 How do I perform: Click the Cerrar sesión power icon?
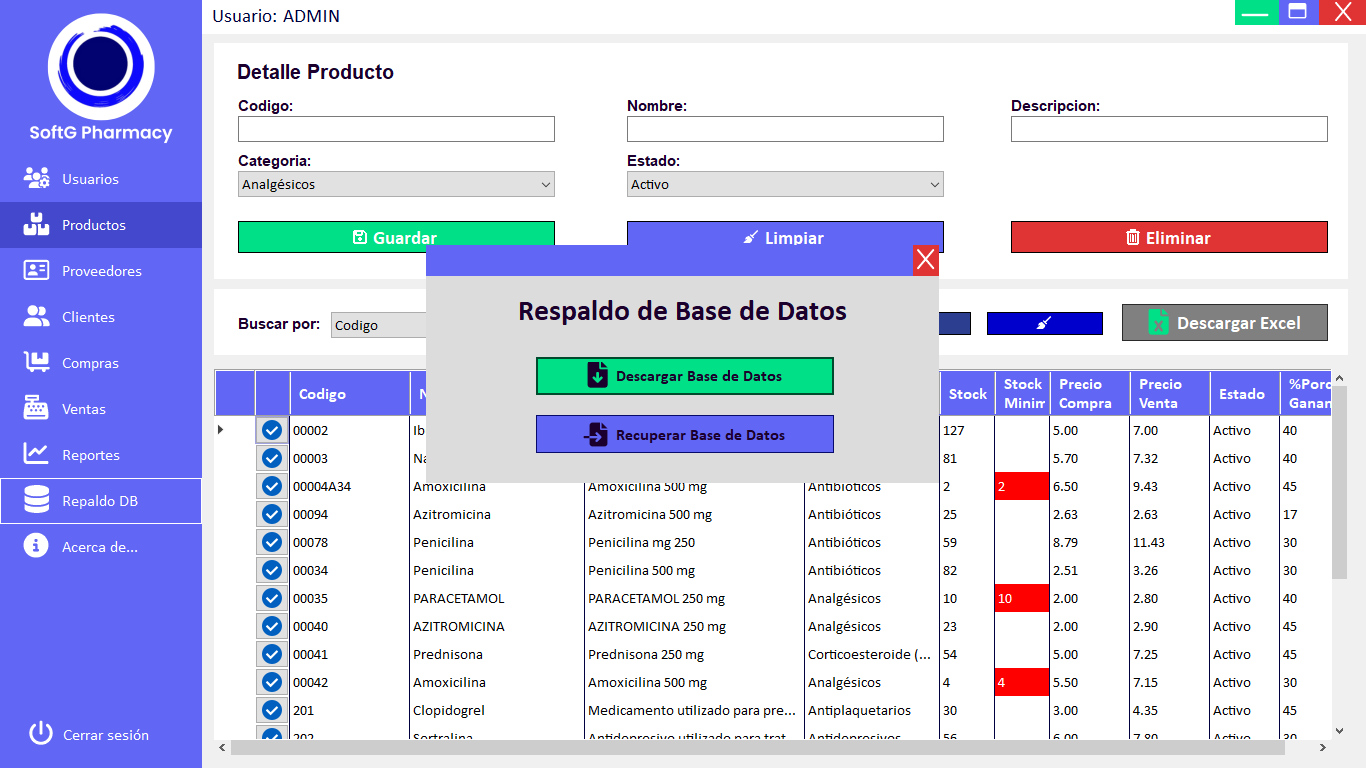pos(40,734)
